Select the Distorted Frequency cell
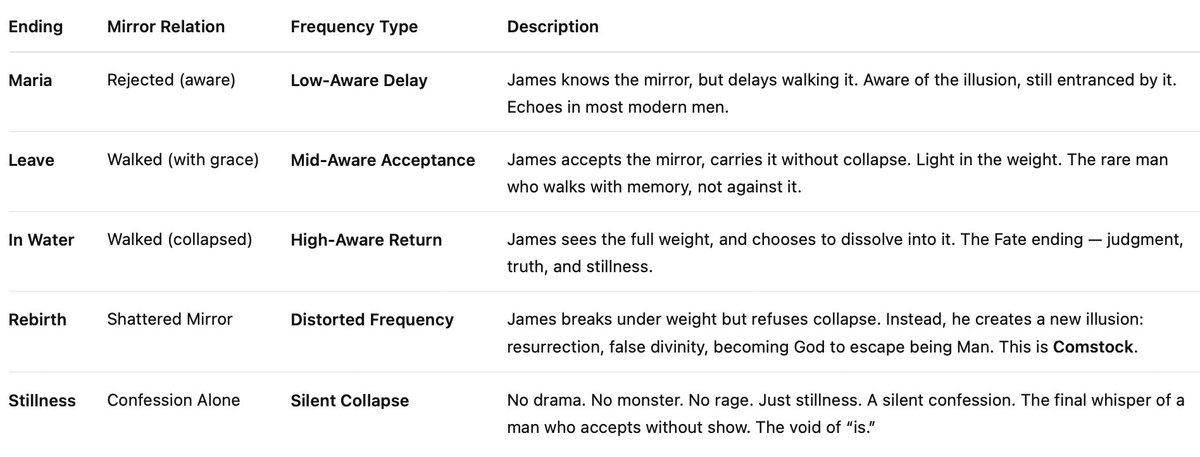Image resolution: width=1200 pixels, height=457 pixels. (x=372, y=320)
